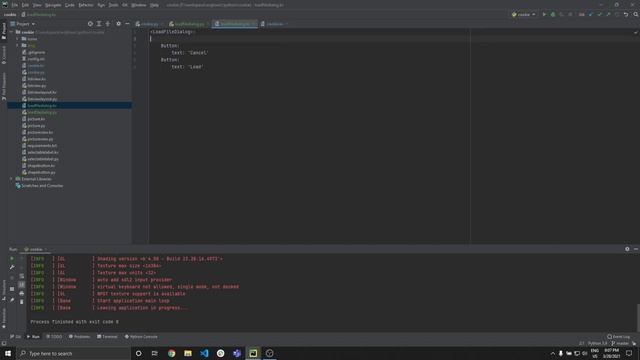
Task: Click the Debug bug icon in top toolbar
Action: click(553, 14)
